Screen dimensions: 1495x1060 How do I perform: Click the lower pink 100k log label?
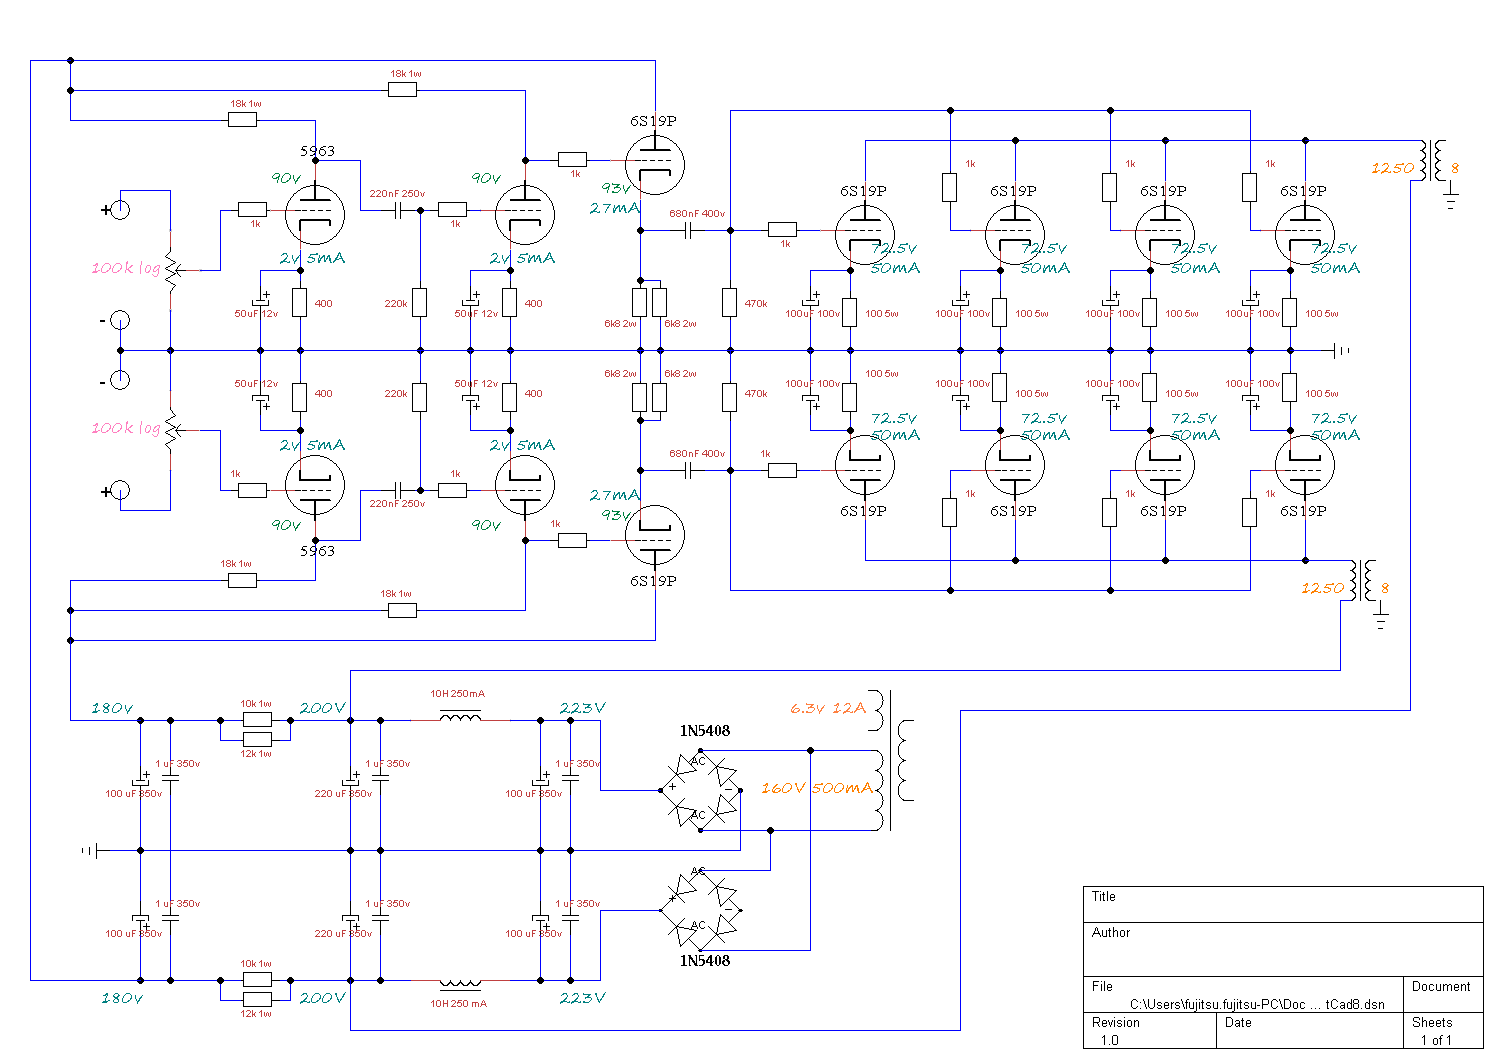(x=126, y=428)
